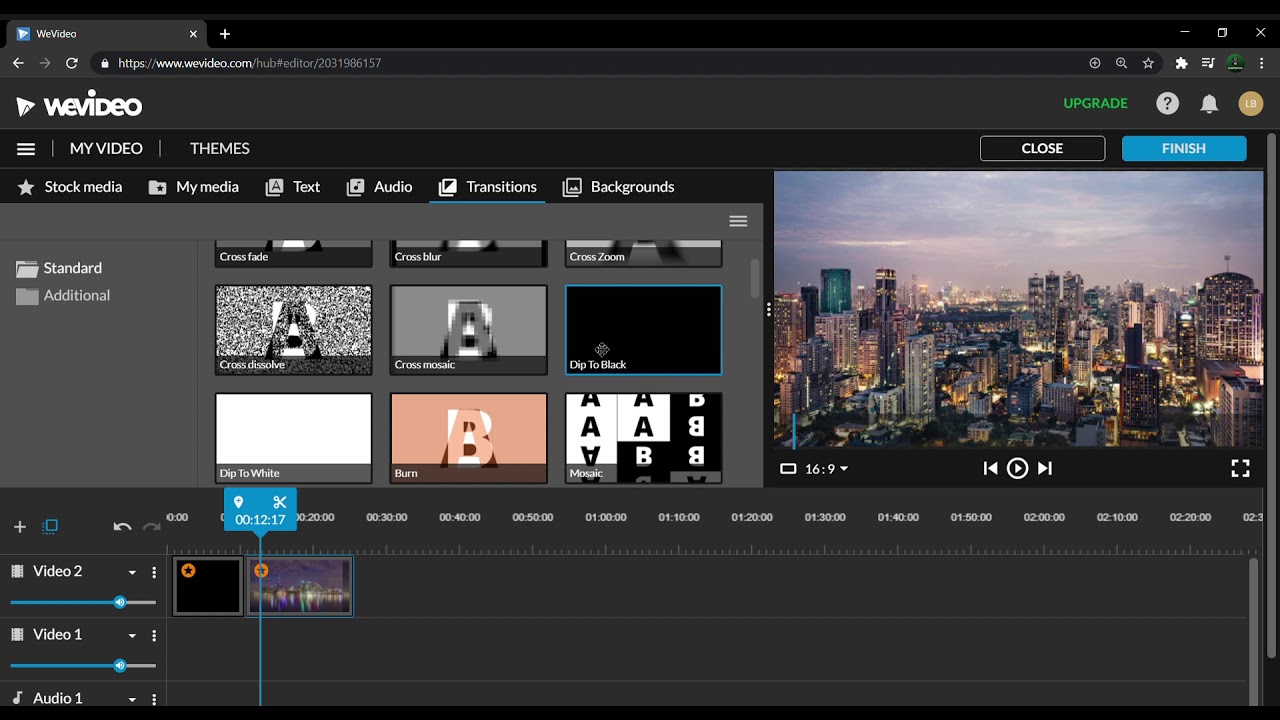Open the LB user avatar menu
1280x720 pixels.
pos(1251,104)
